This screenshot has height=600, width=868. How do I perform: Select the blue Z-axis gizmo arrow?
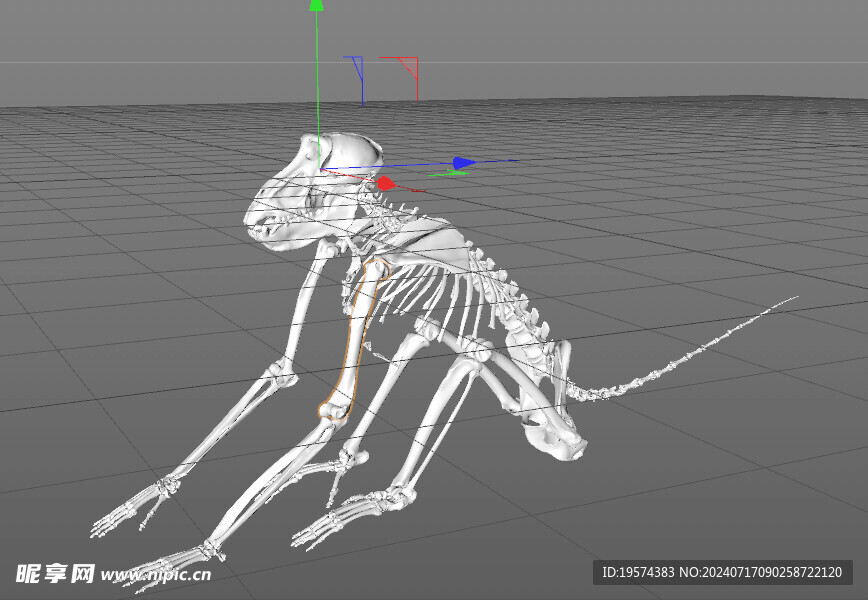462,160
